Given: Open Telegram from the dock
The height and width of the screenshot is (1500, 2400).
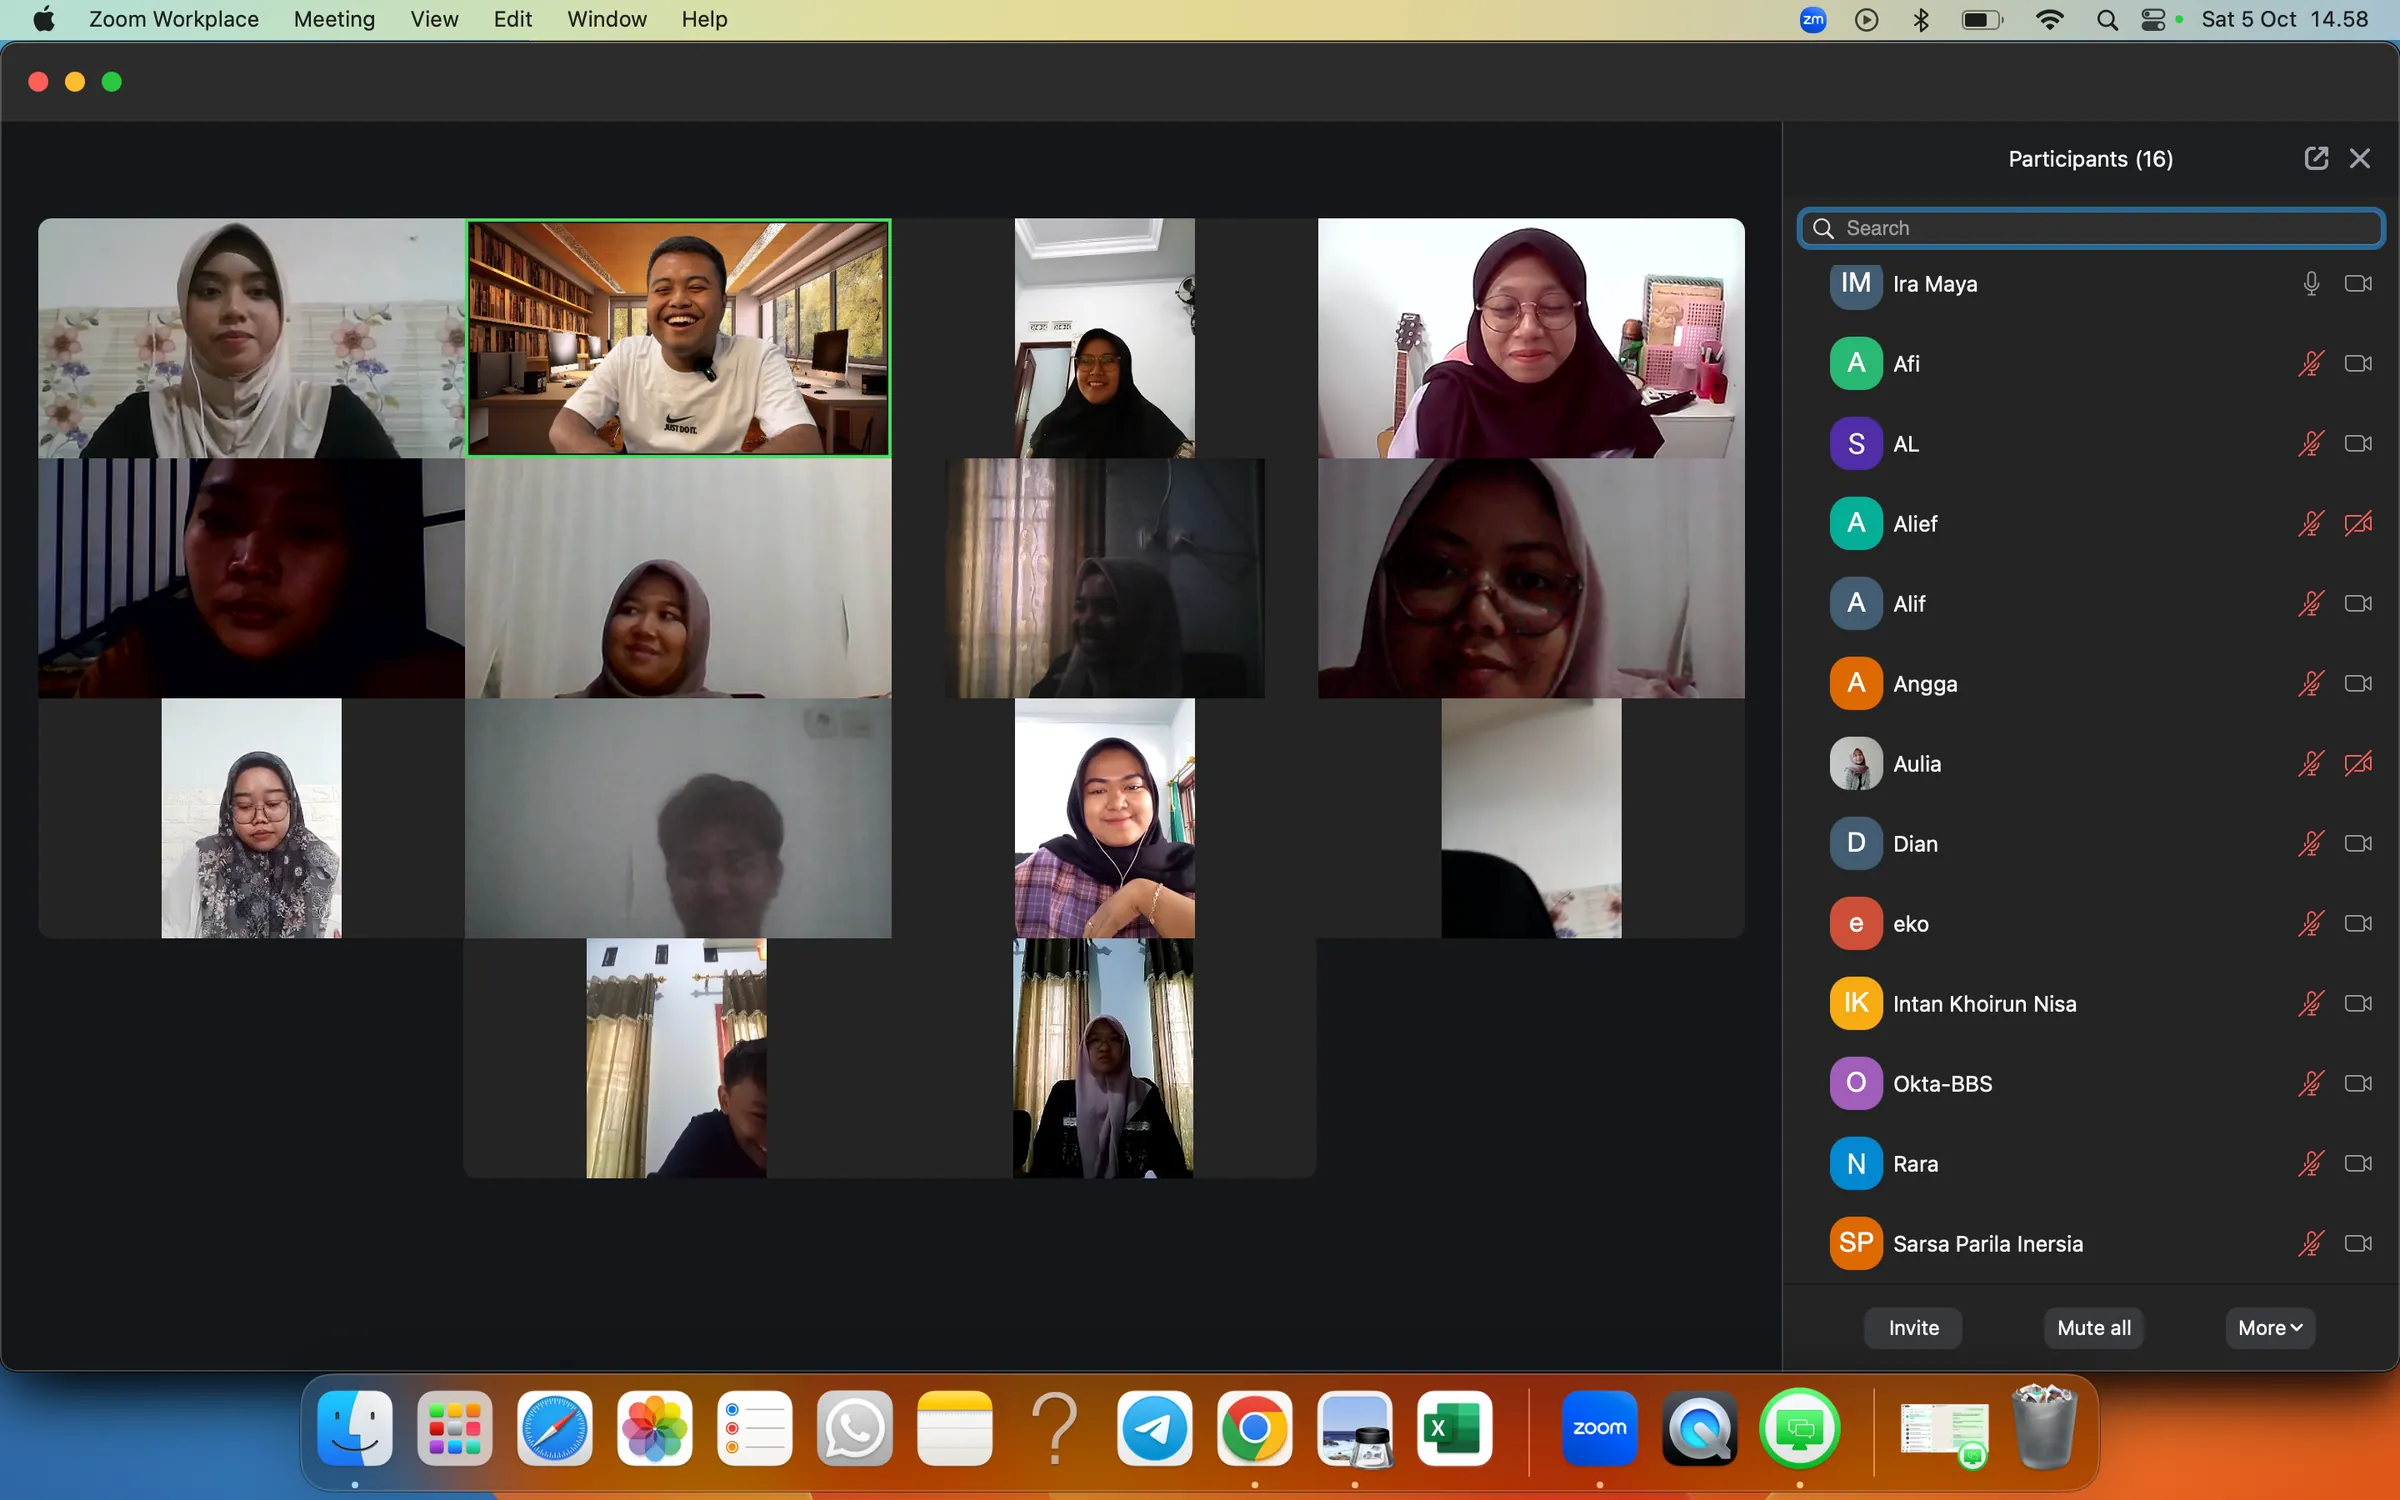Looking at the screenshot, I should pos(1154,1428).
